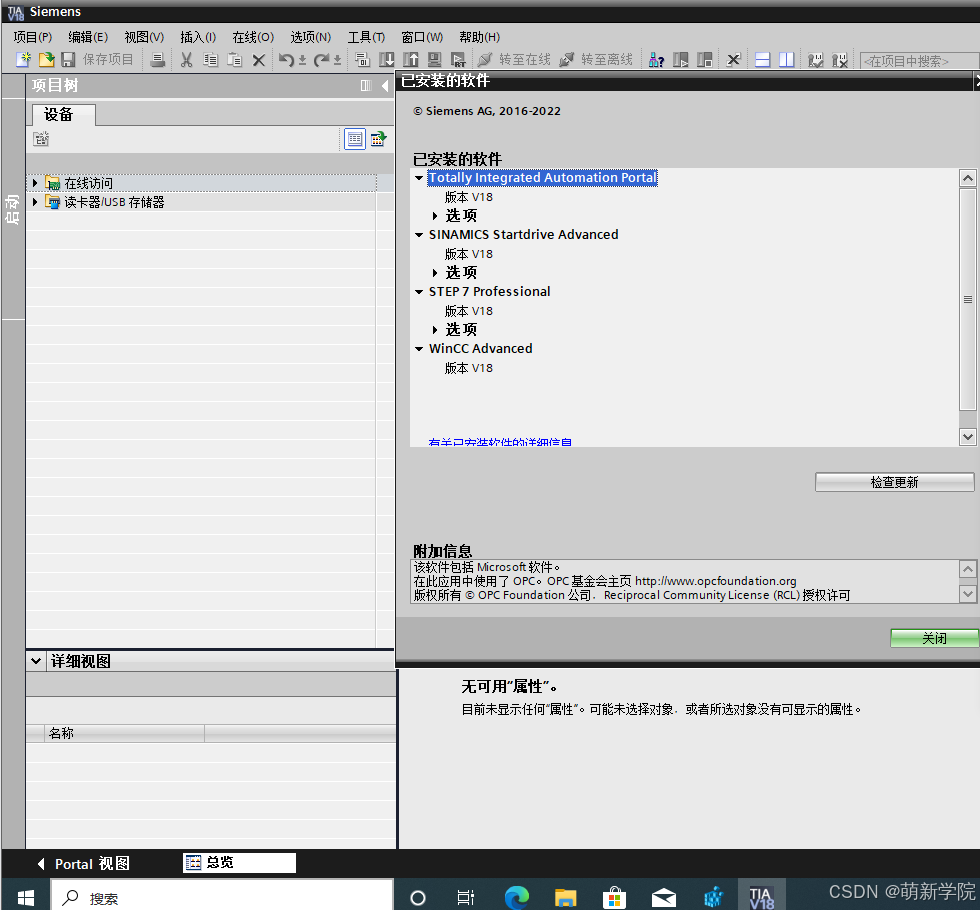
Task: Click the Compile icon in toolbar
Action: (x=362, y=59)
